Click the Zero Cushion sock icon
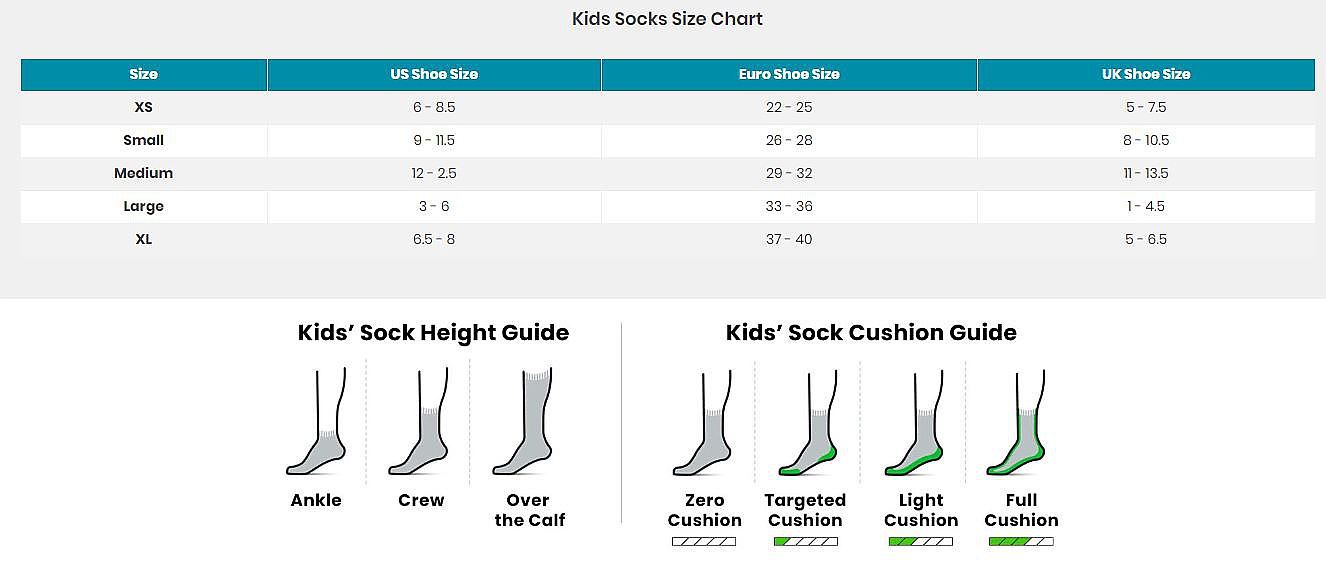This screenshot has height=571, width=1326. (x=704, y=424)
